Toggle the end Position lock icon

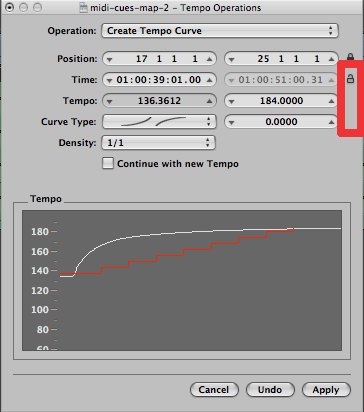pyautogui.click(x=350, y=57)
